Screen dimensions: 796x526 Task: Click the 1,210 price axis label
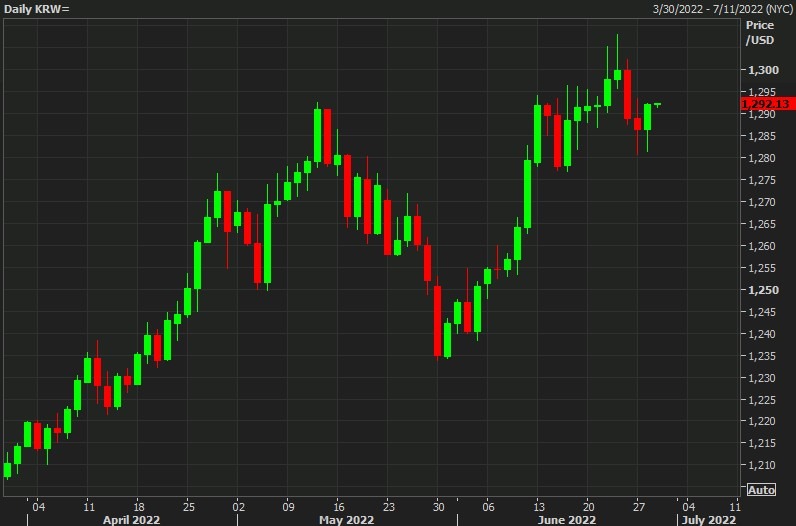click(x=761, y=465)
